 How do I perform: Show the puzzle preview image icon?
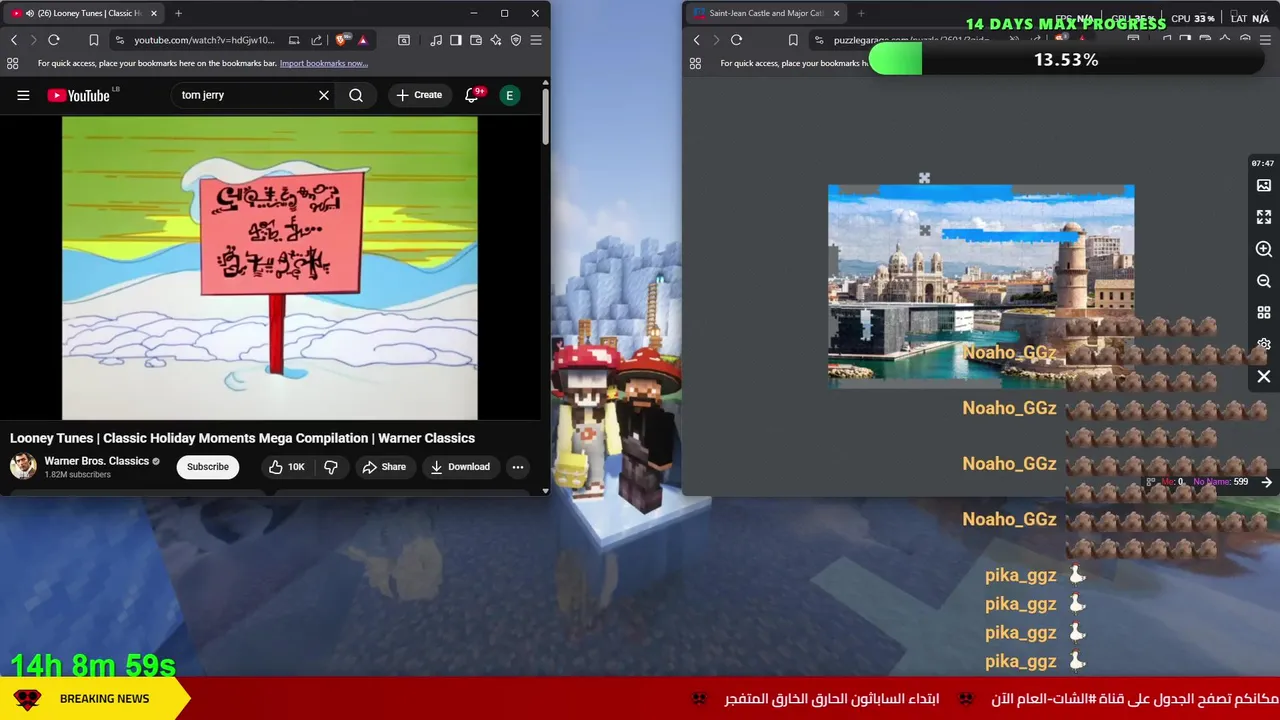[x=1264, y=185]
